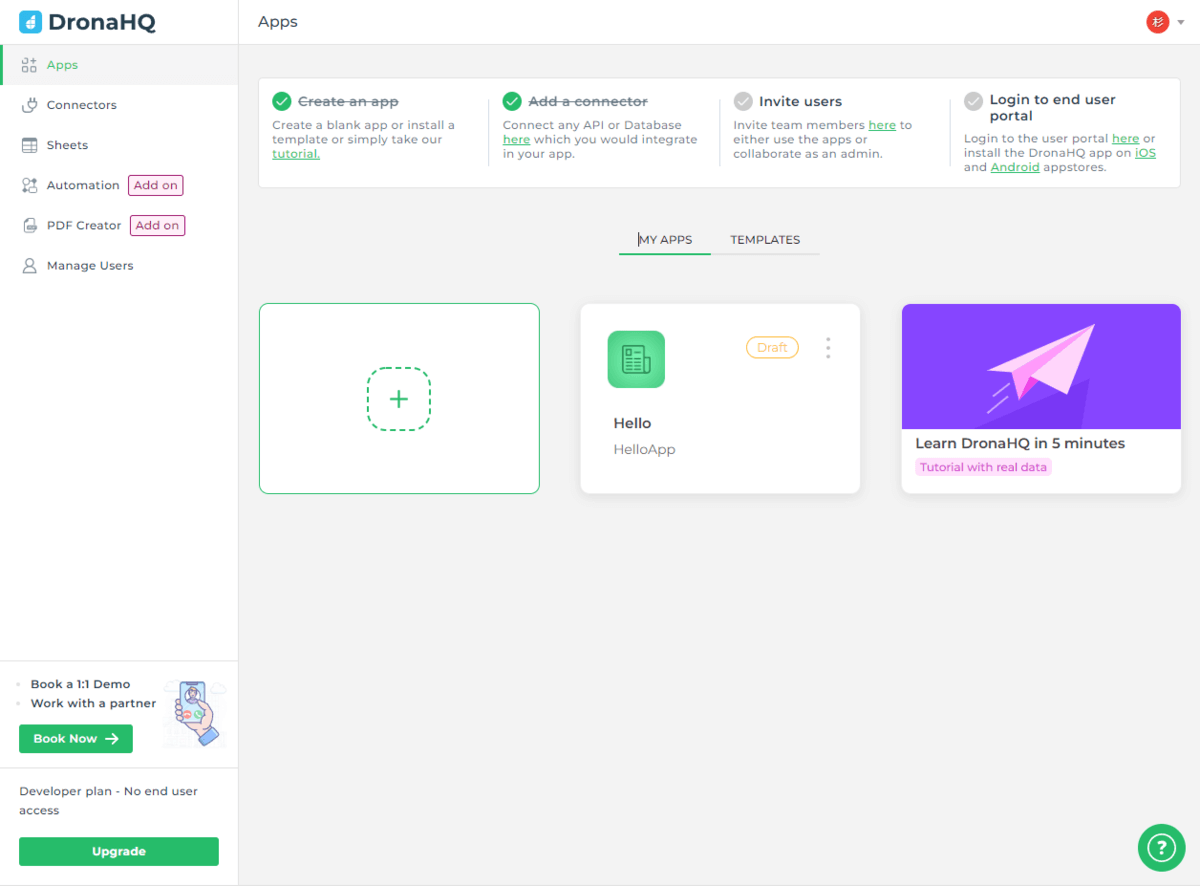Click the 'Add a connector' heading
The height and width of the screenshot is (886, 1200).
[588, 102]
